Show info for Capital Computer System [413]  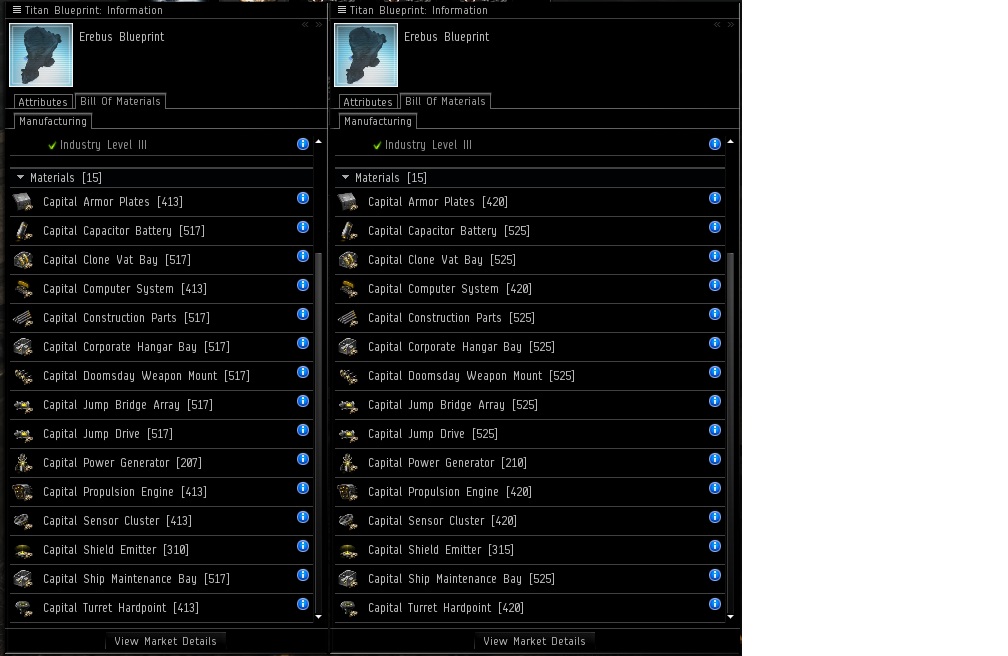pyautogui.click(x=303, y=285)
